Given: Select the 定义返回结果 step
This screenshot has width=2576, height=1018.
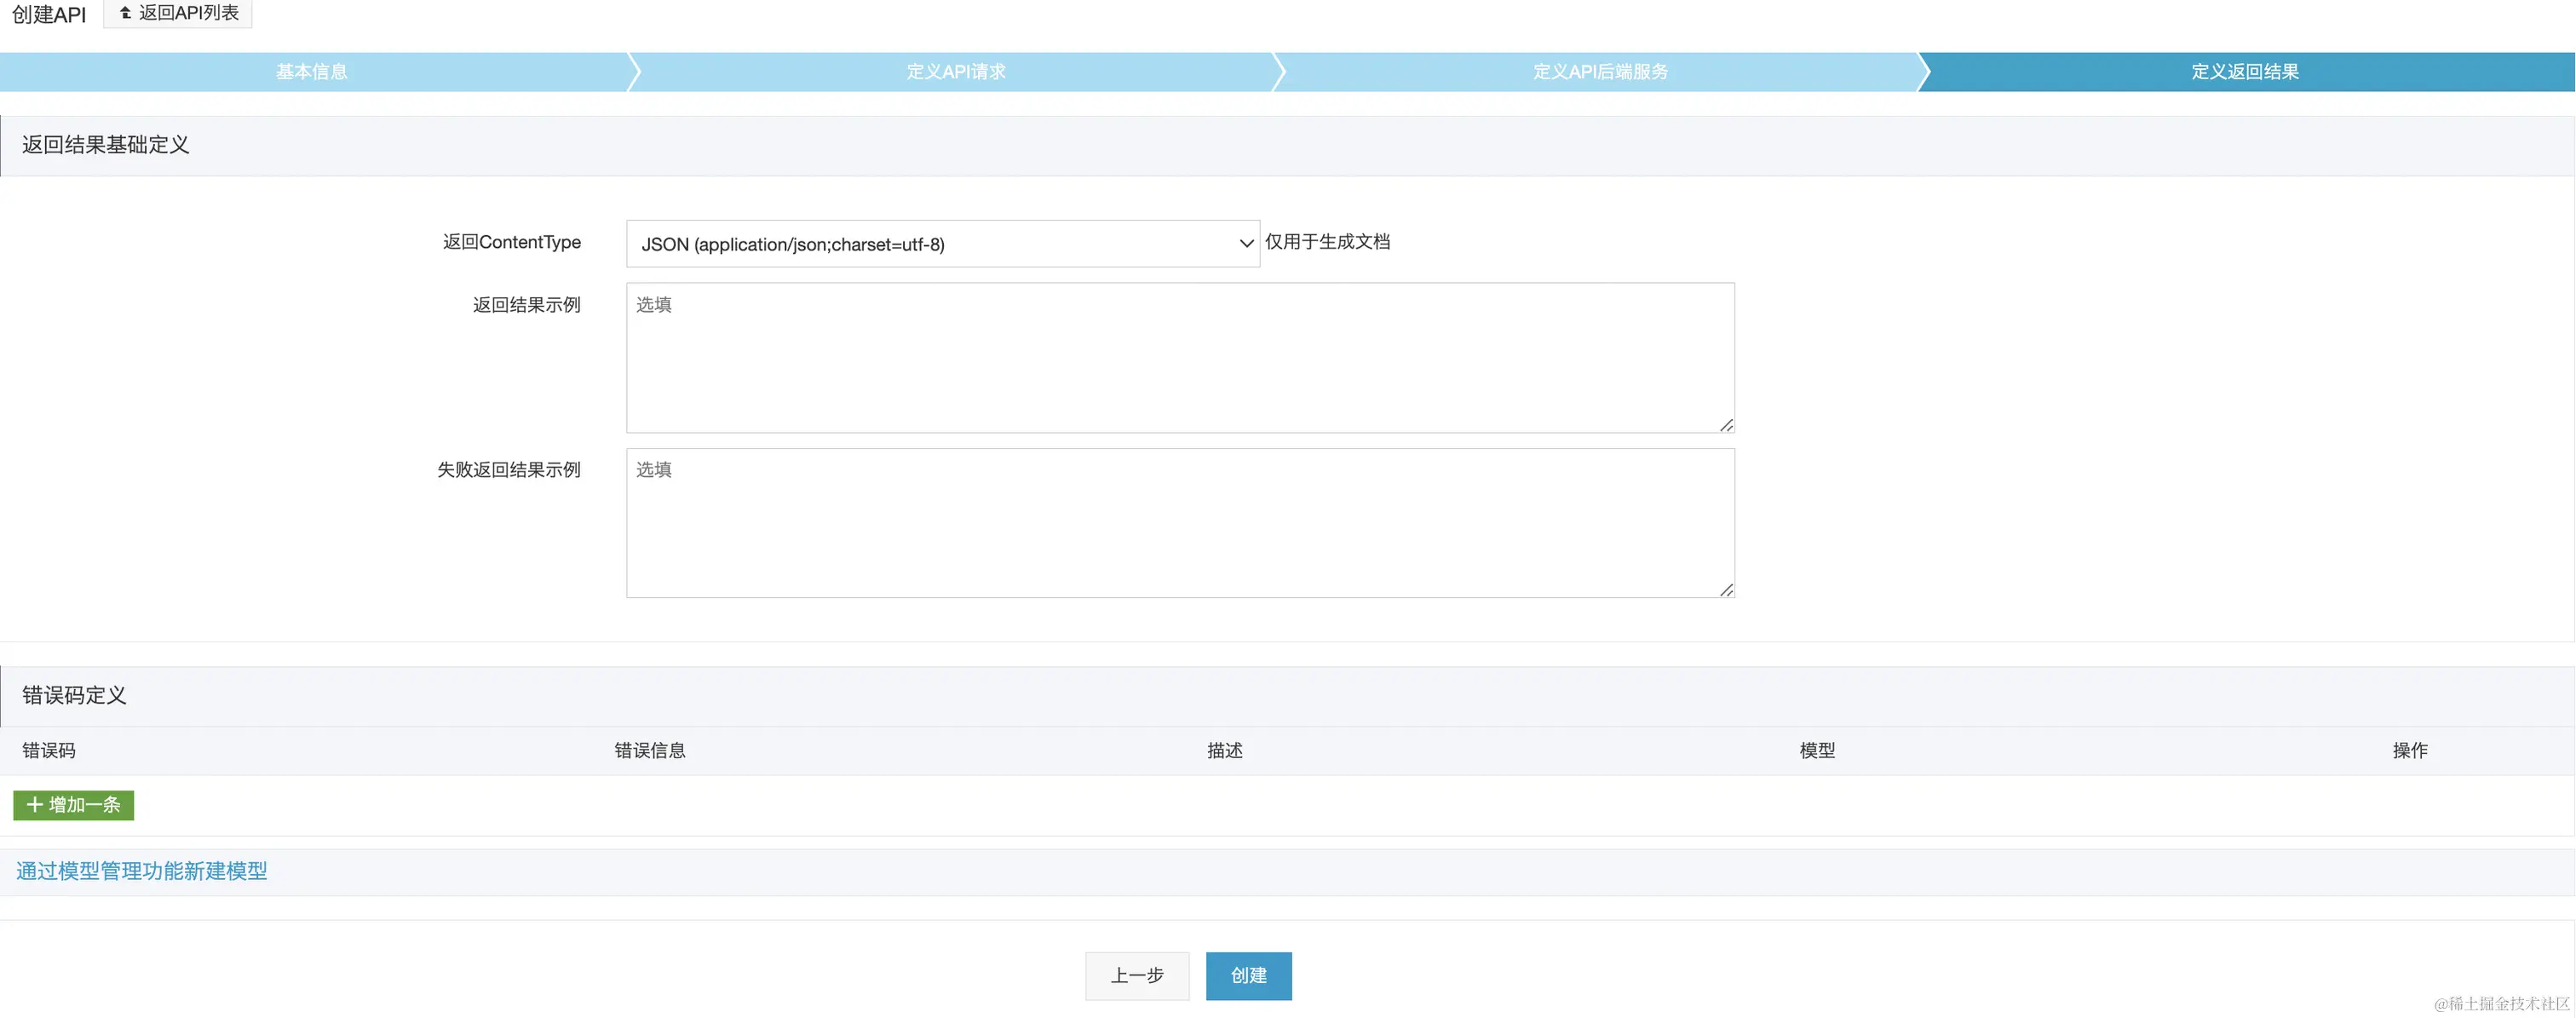Looking at the screenshot, I should pyautogui.click(x=2244, y=72).
